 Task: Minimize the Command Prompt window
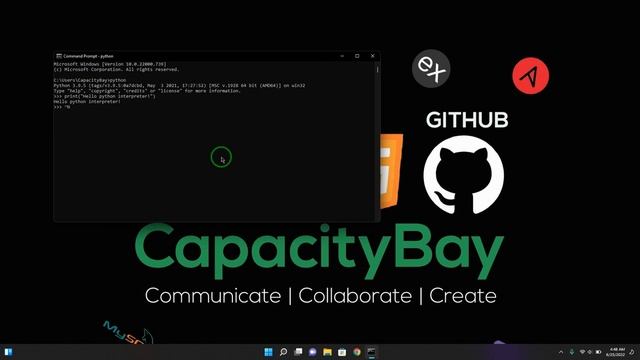click(x=342, y=56)
